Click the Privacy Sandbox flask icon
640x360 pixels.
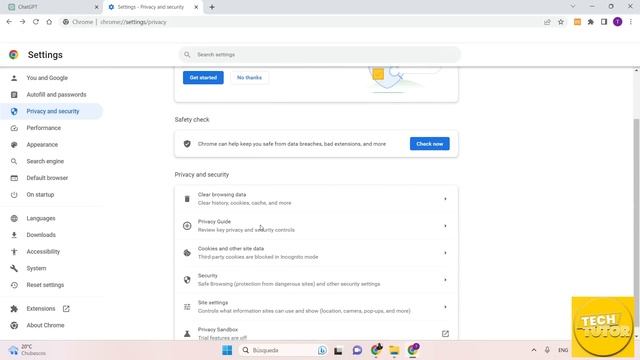point(187,334)
